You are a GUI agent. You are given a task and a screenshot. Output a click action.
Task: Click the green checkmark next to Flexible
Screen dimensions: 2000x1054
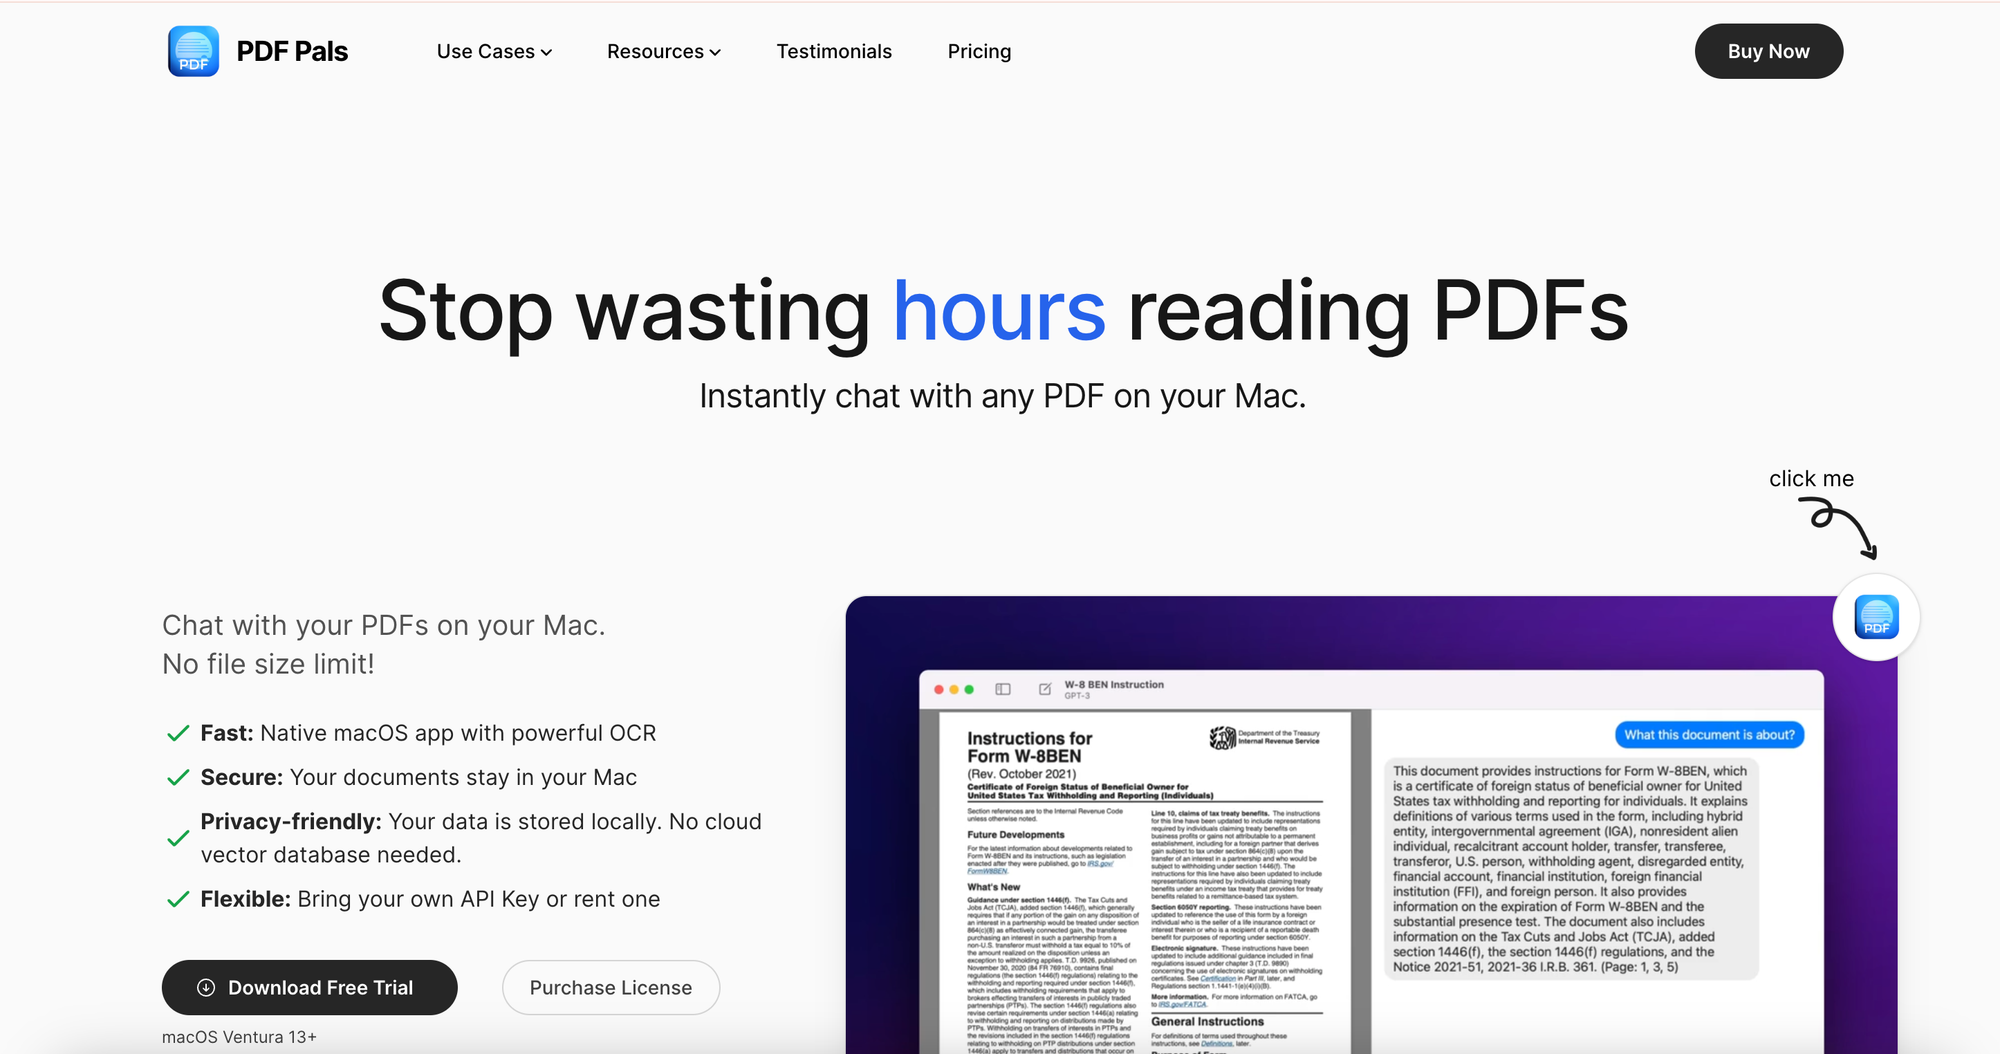coord(178,899)
